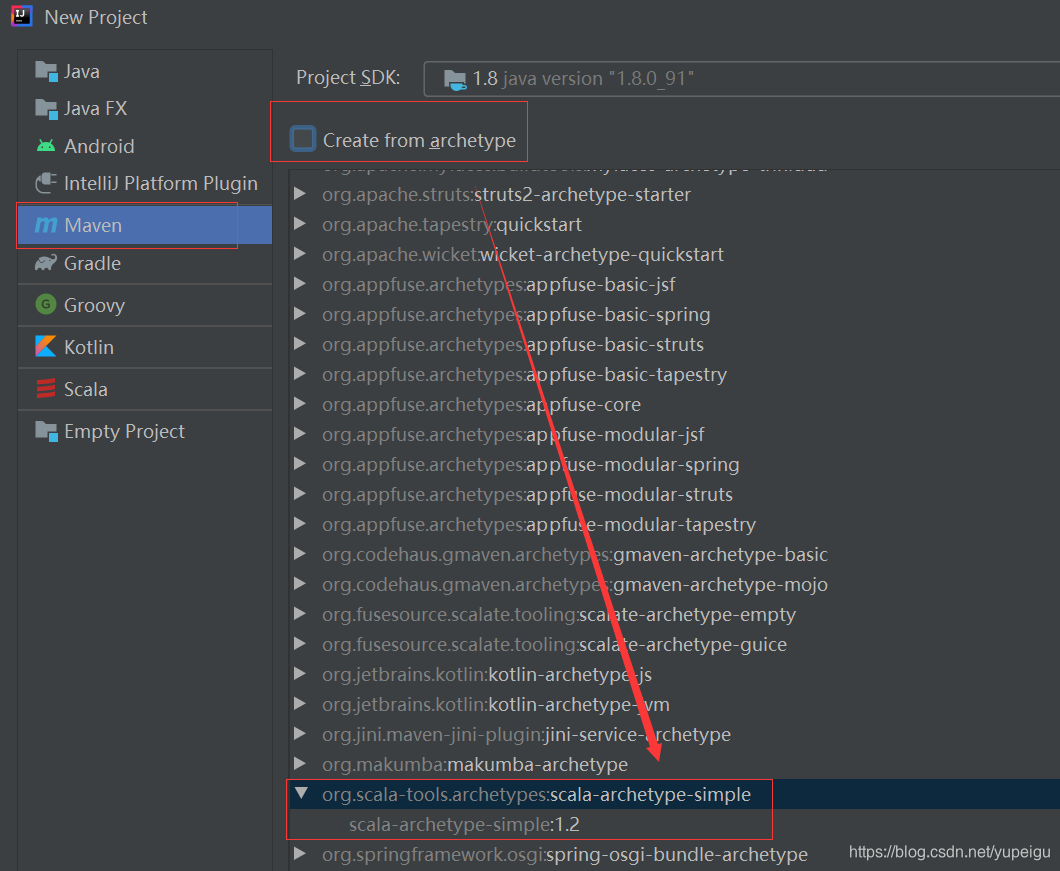Expand the spring-osgi-bundle-archetype node
Viewport: 1060px width, 871px height.
[x=300, y=854]
